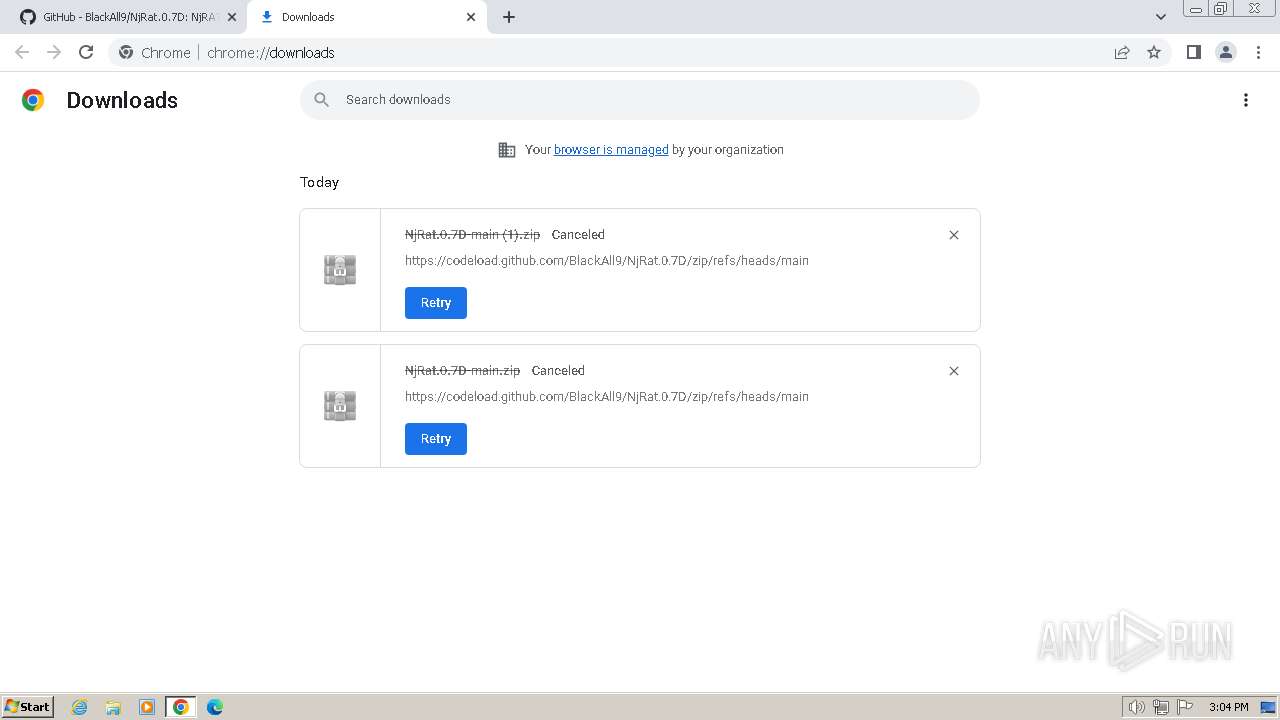Screen dimensions: 1280x720
Task: Click the search magnifier icon
Action: coord(321,100)
